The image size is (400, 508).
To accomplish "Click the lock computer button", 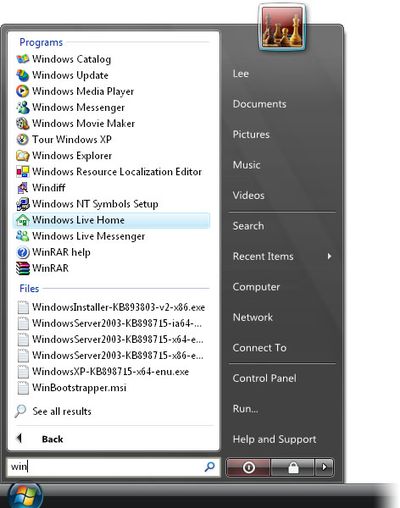I will click(x=293, y=467).
